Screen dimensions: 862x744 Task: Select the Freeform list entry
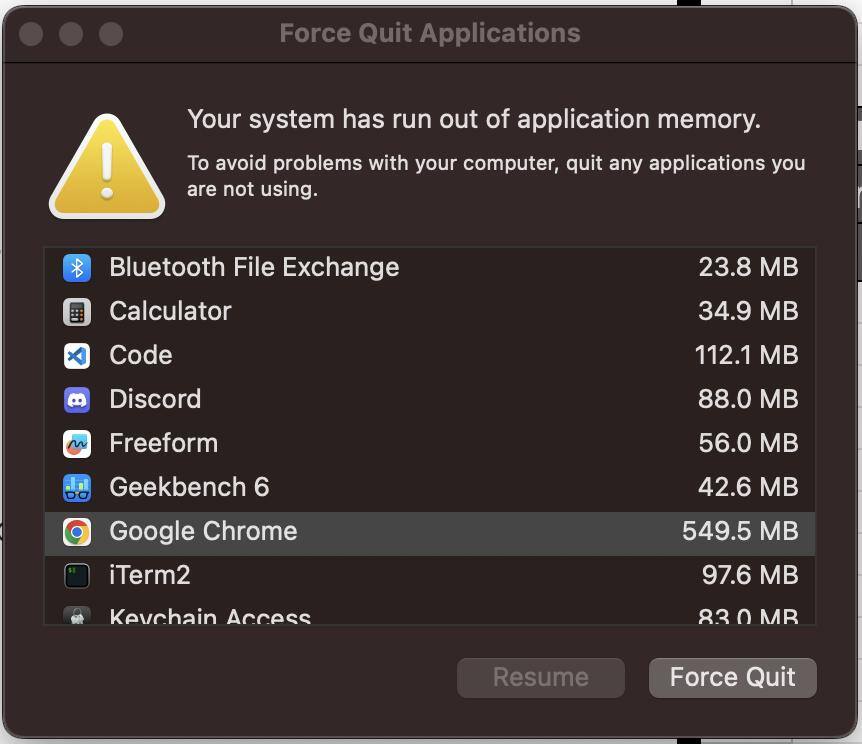[163, 444]
